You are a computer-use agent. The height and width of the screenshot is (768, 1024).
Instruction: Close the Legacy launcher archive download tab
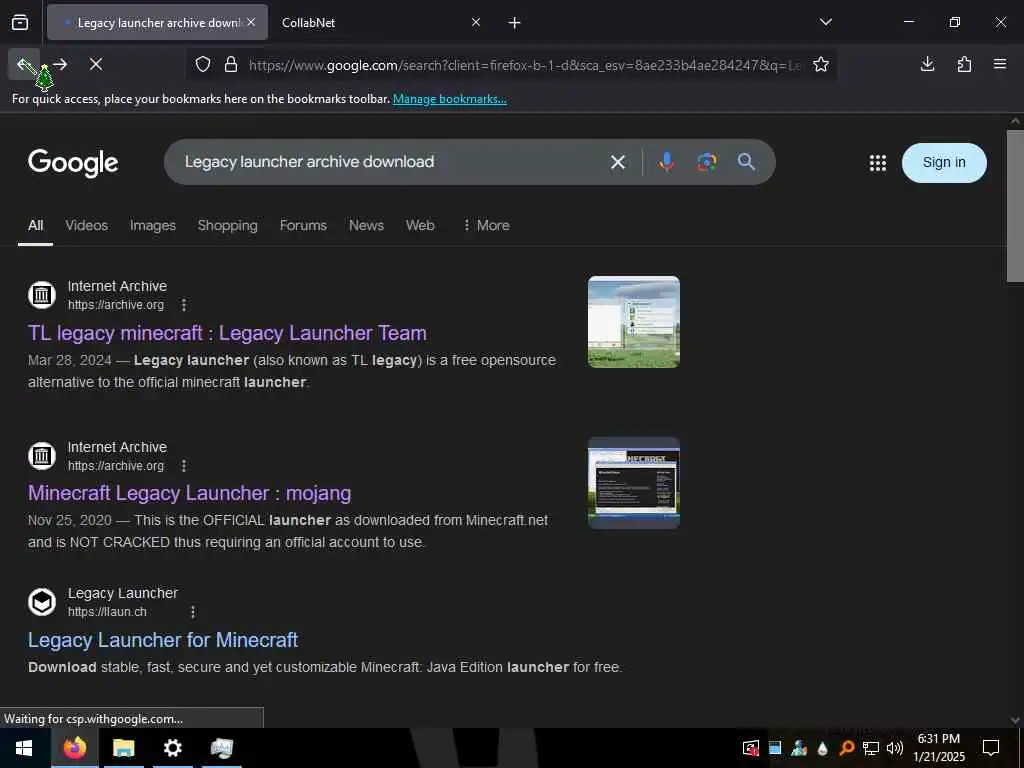251,22
